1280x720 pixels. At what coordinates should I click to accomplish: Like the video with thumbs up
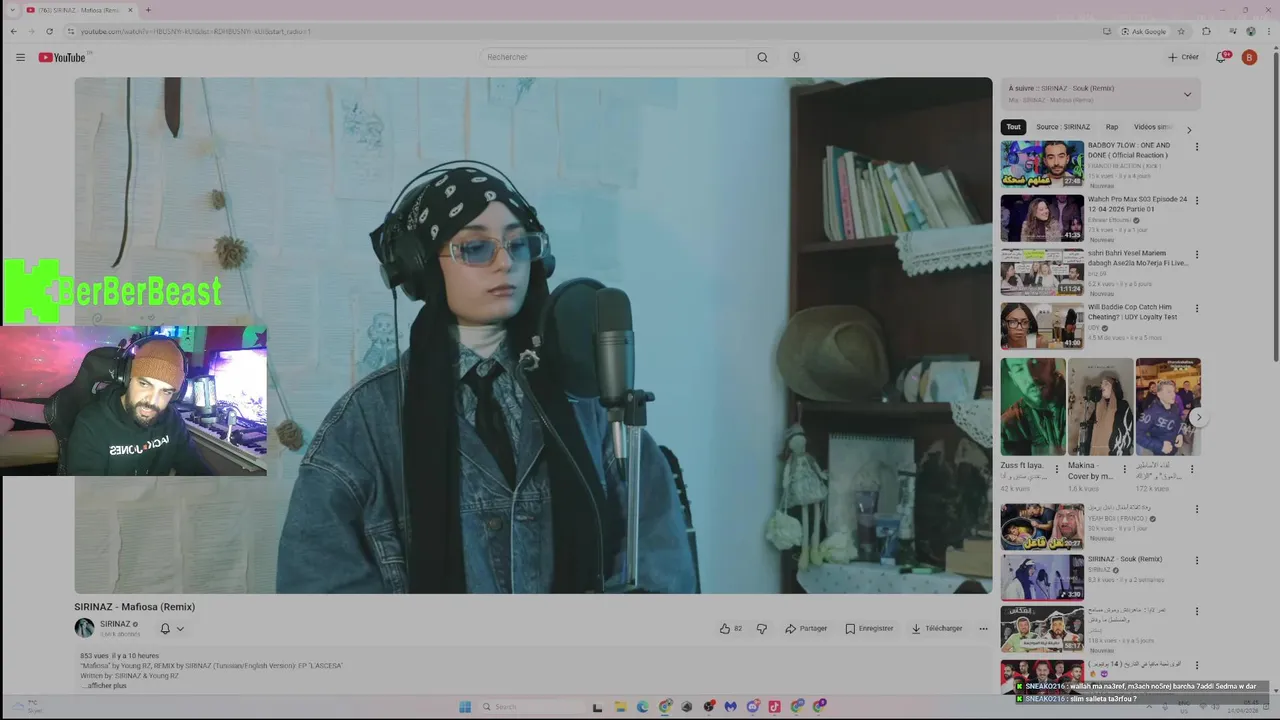click(x=730, y=628)
